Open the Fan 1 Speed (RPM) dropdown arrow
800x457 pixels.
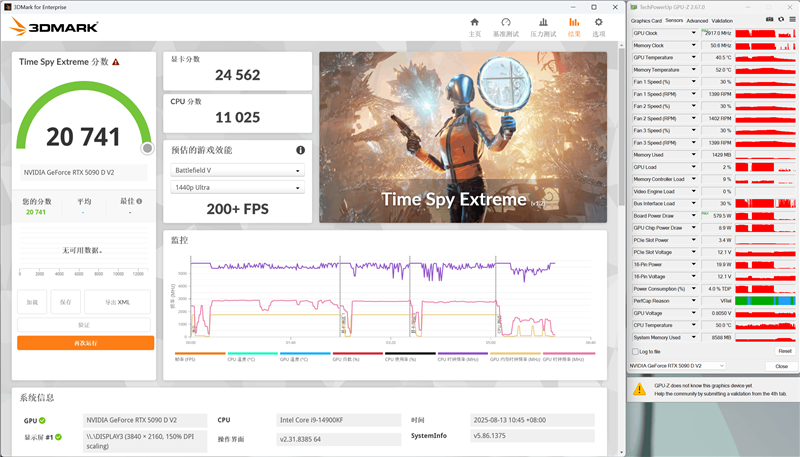point(693,94)
